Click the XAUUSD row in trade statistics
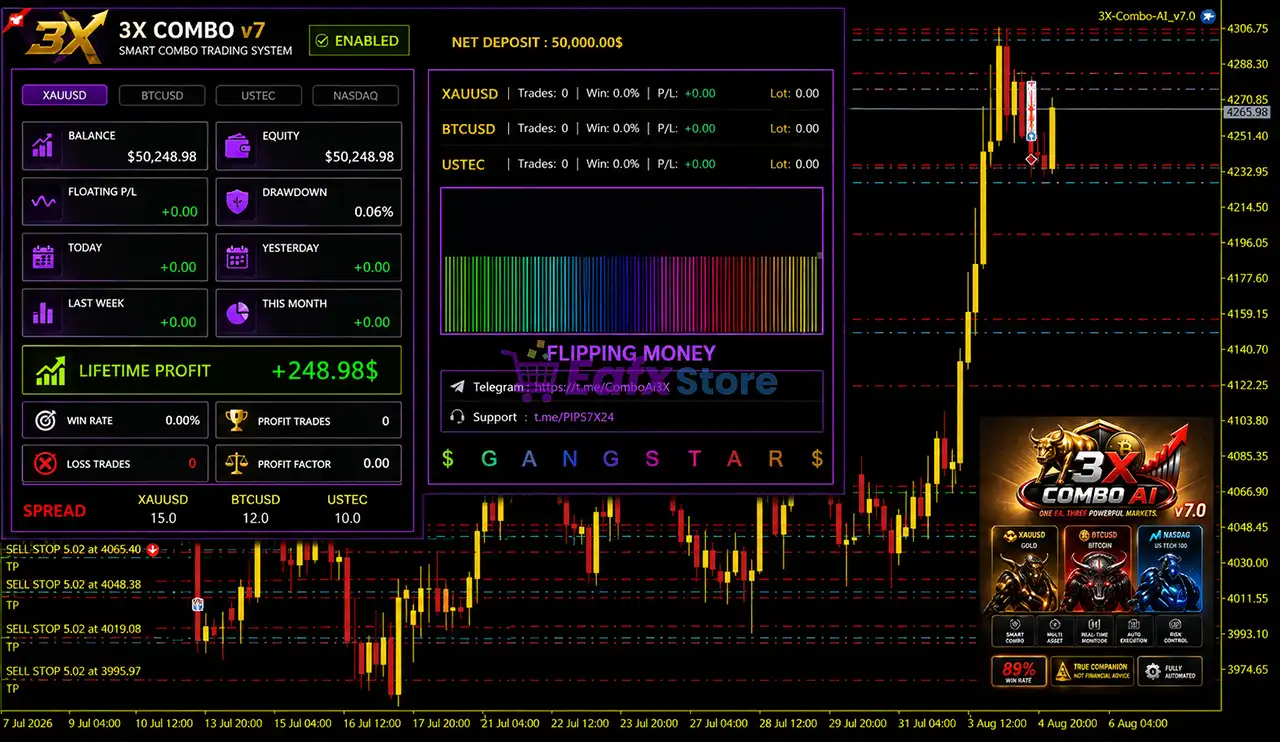Screen dimensions: 1280x742 631,94
